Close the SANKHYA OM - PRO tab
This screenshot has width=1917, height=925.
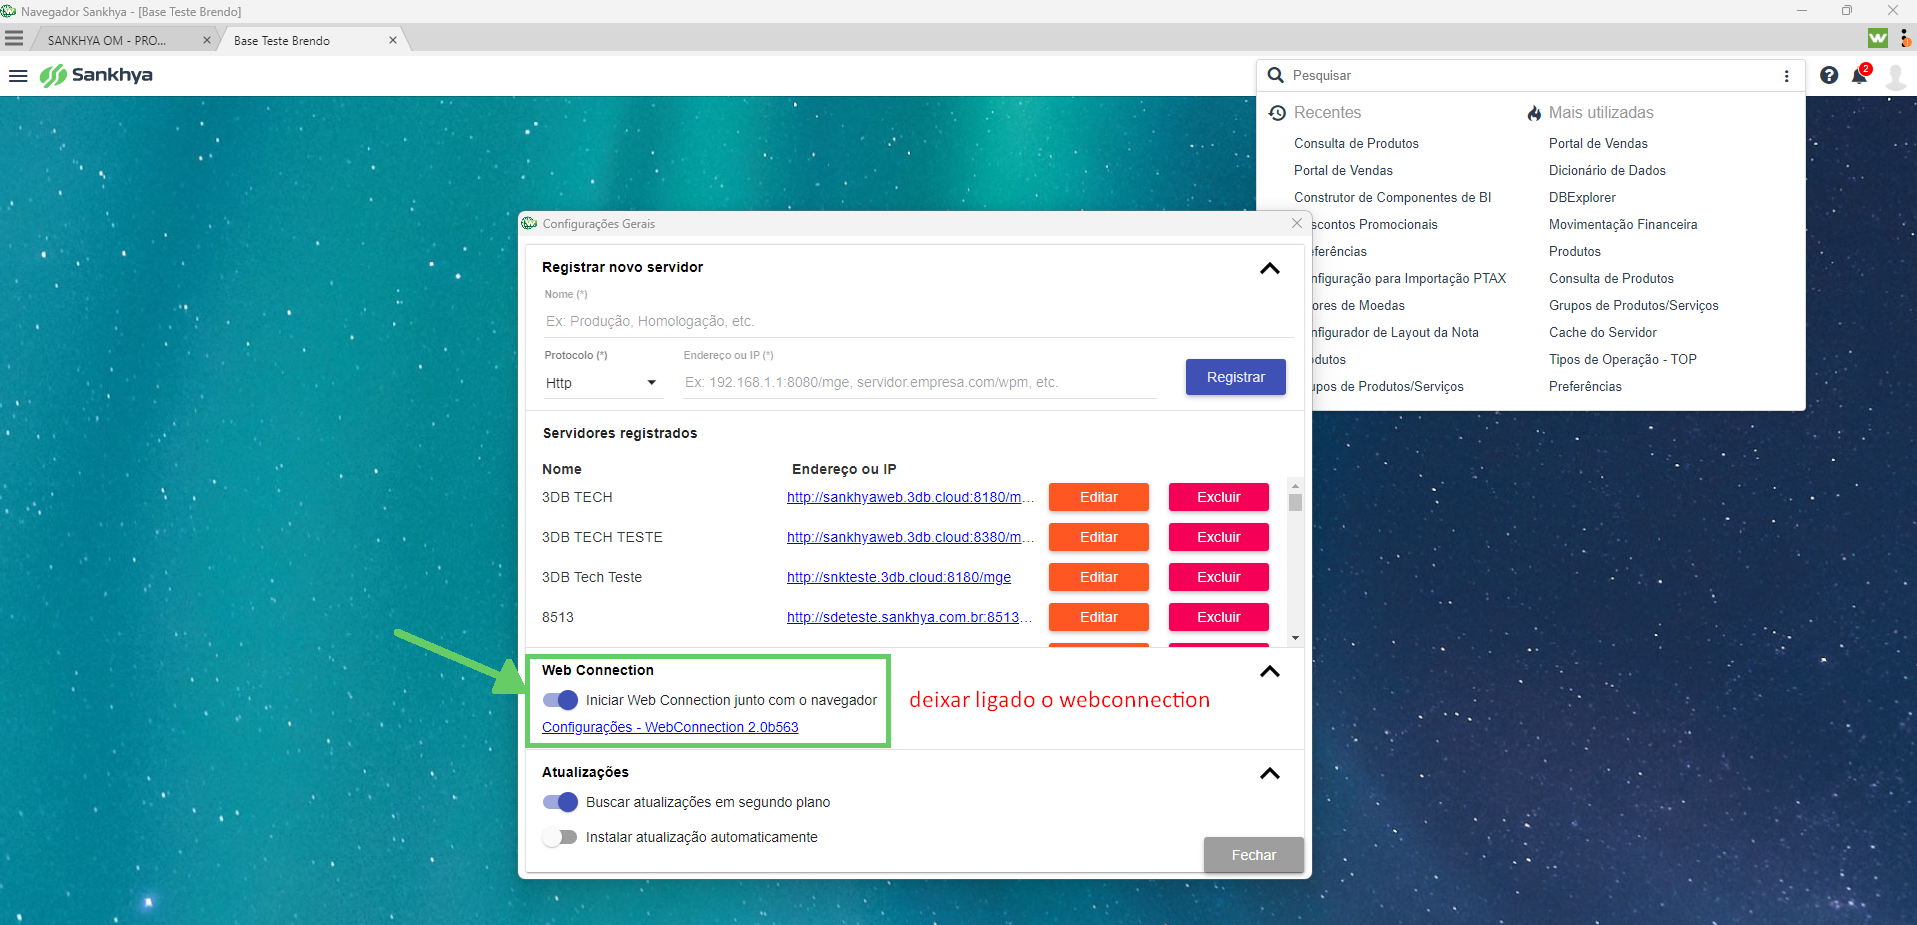click(x=207, y=40)
